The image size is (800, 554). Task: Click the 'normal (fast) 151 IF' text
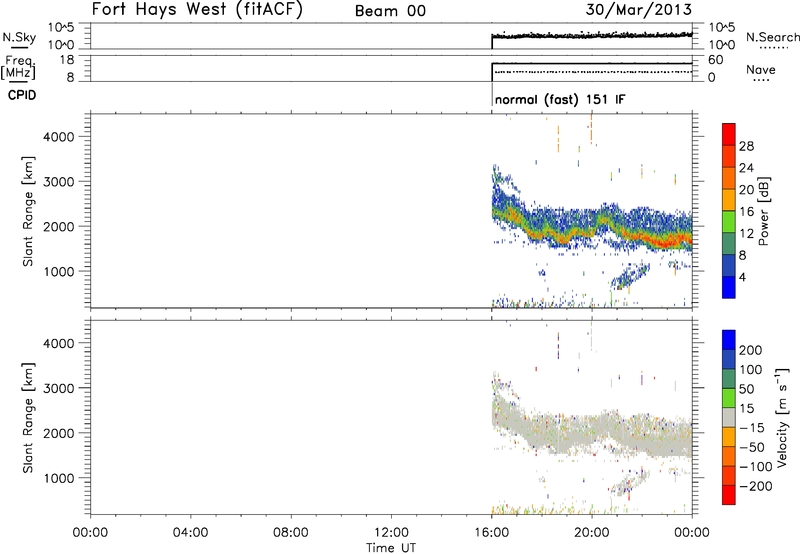point(560,99)
